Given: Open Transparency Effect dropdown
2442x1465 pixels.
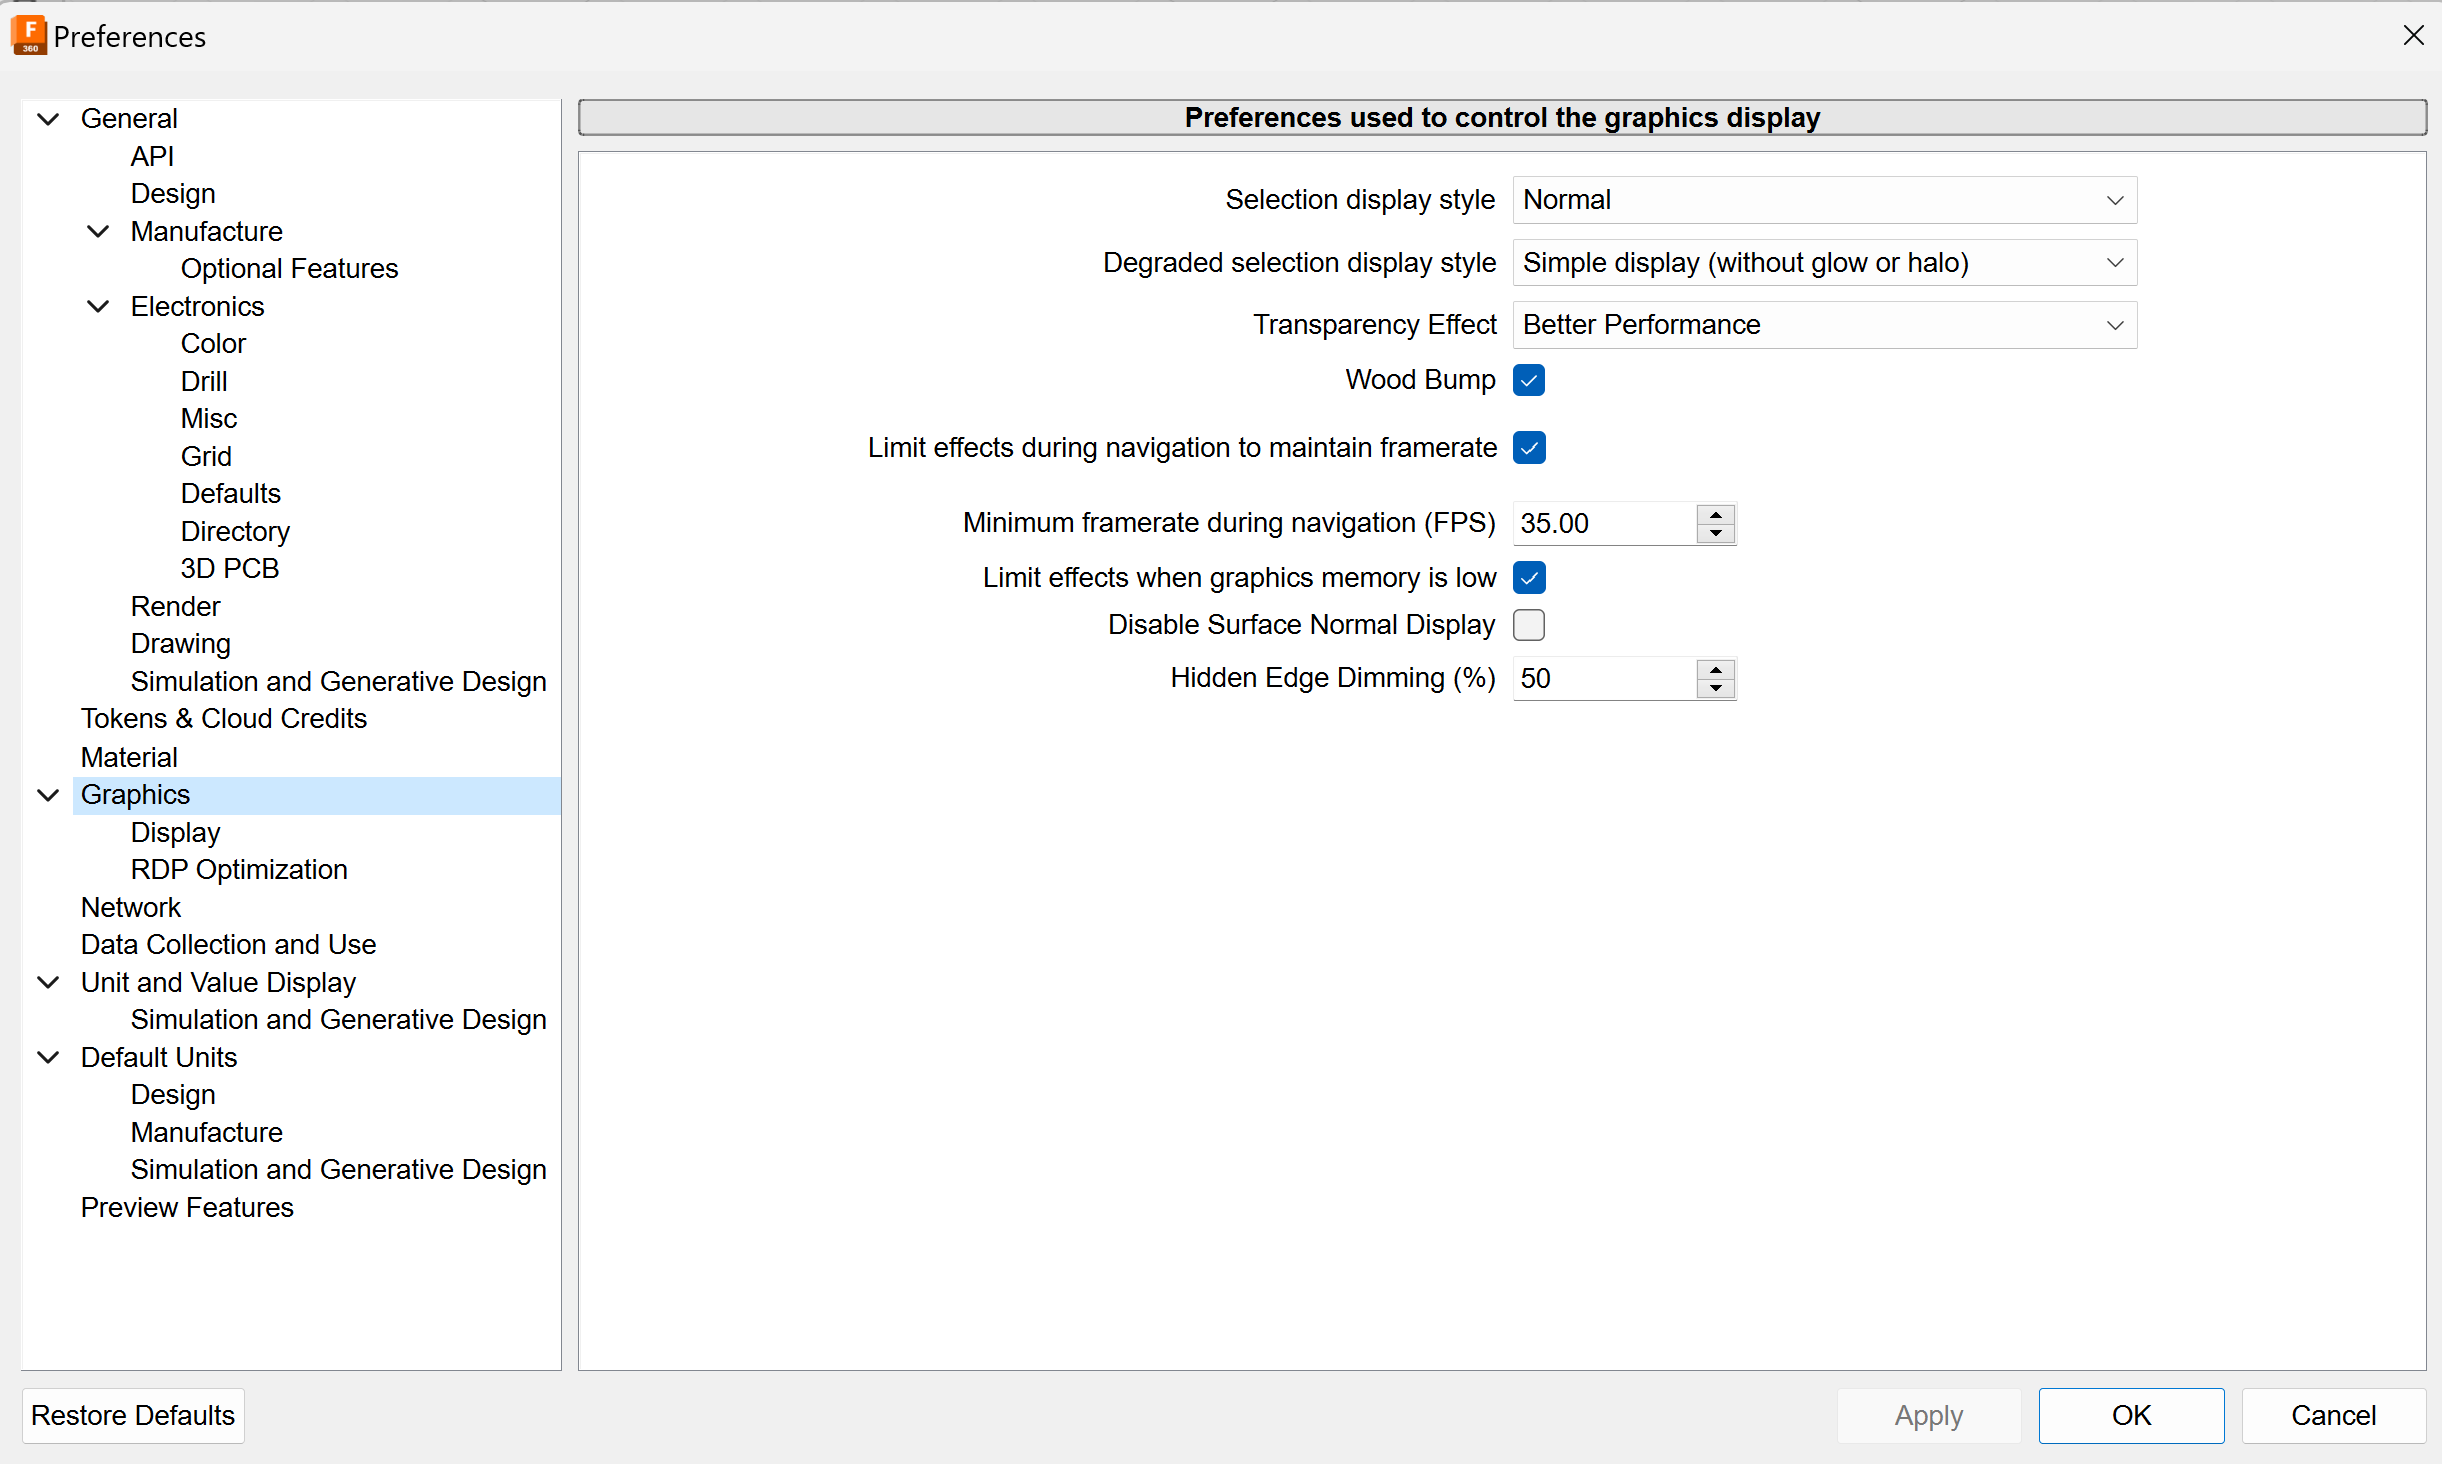Looking at the screenshot, I should [1823, 325].
